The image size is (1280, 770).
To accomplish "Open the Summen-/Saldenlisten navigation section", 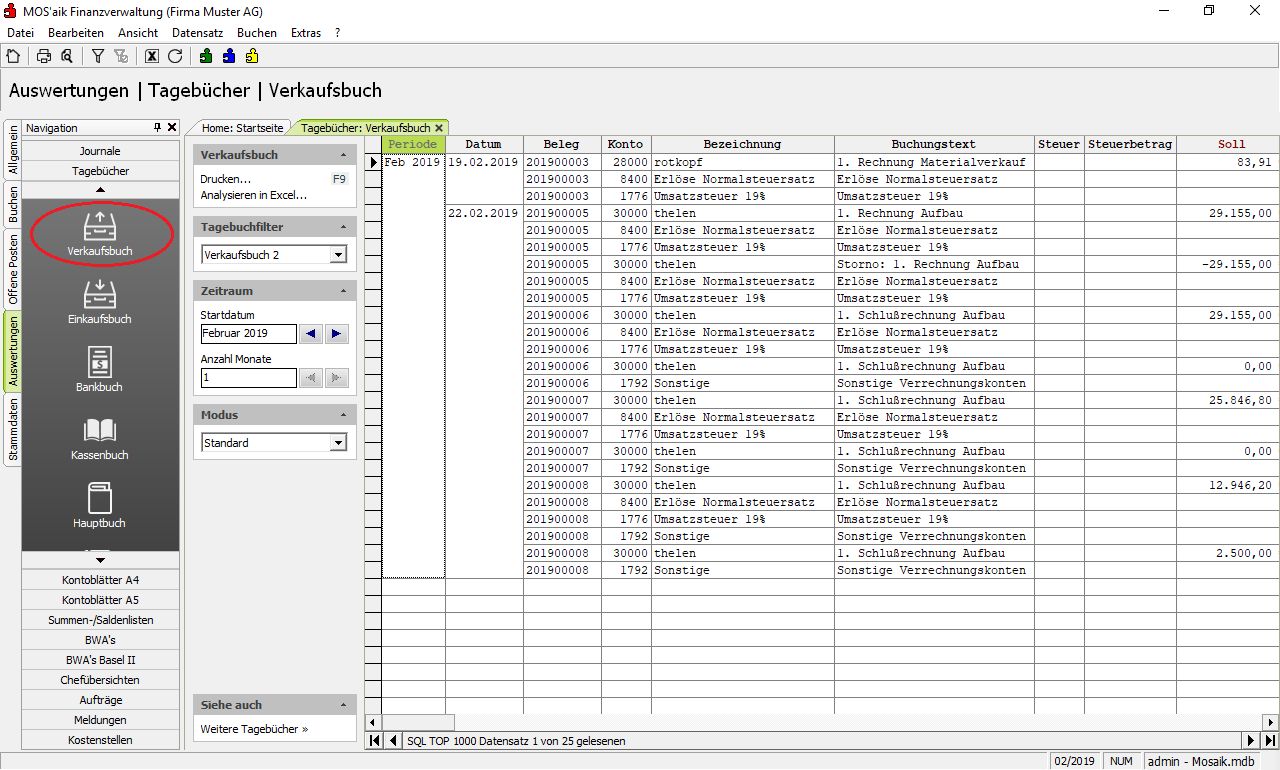I will click(x=100, y=620).
